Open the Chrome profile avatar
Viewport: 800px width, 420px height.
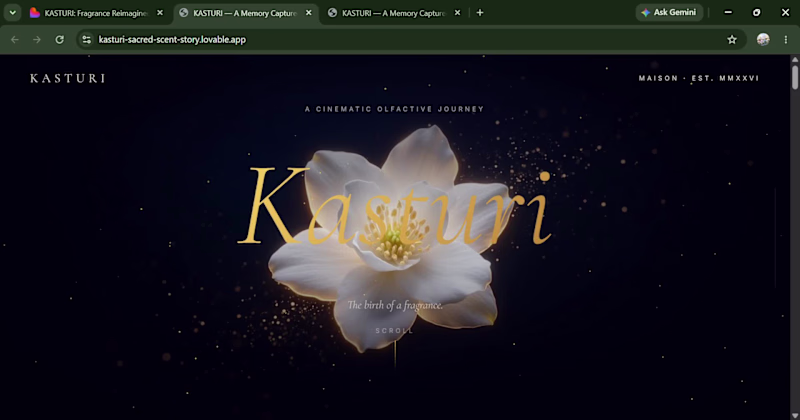tap(763, 39)
